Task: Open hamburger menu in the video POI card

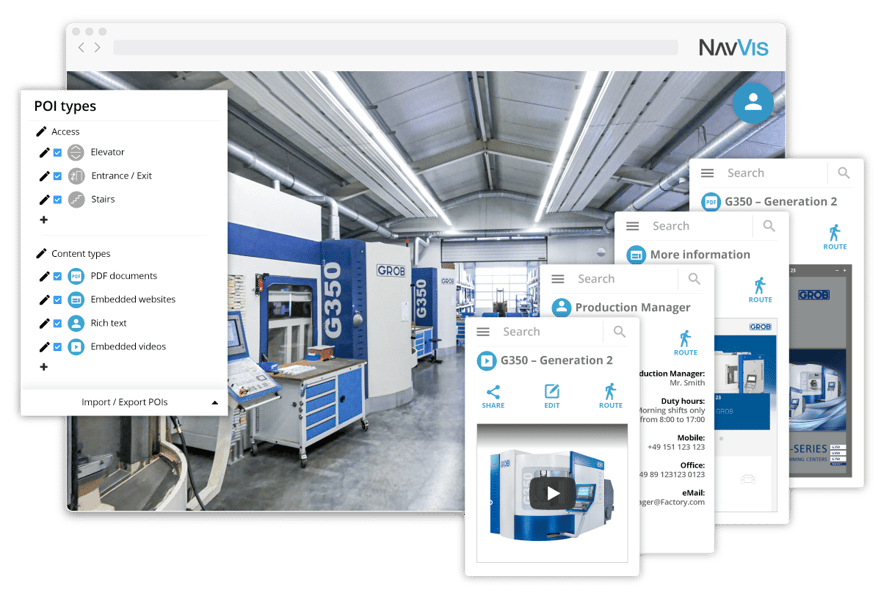Action: tap(483, 332)
